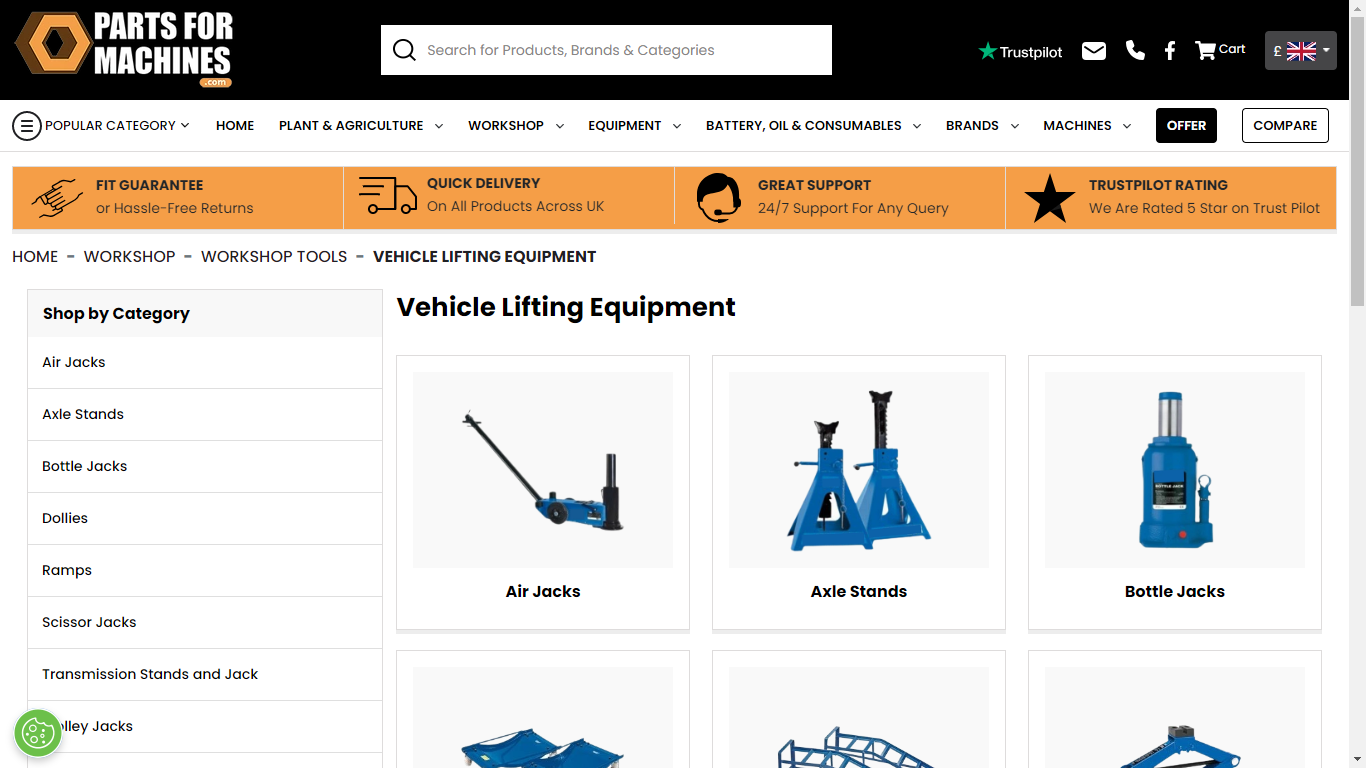
Task: Click the phone icon in header
Action: (1135, 50)
